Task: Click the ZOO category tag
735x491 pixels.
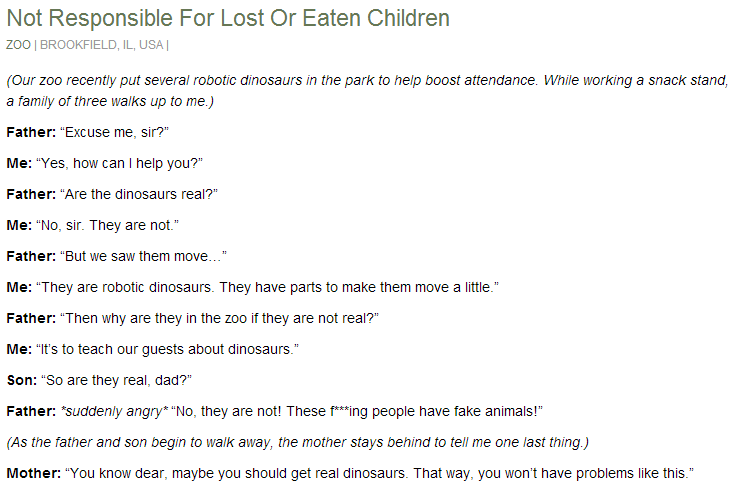Action: click(x=19, y=44)
